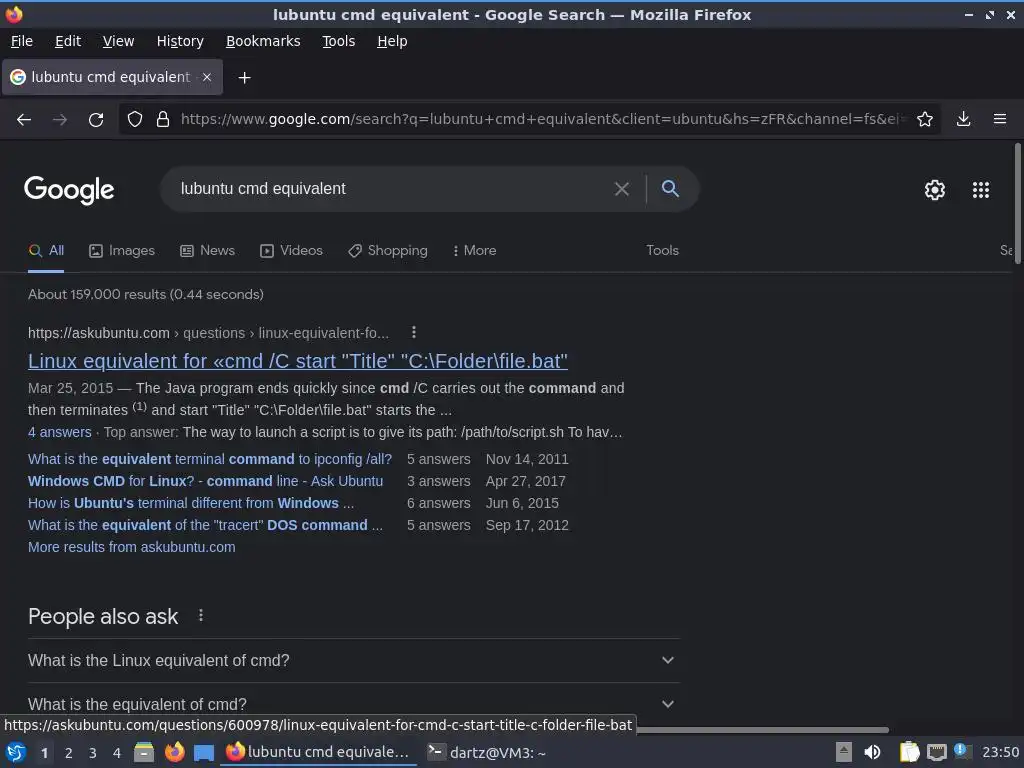Submit search with the magnifier icon
Screen dimensions: 1024x768
670,189
